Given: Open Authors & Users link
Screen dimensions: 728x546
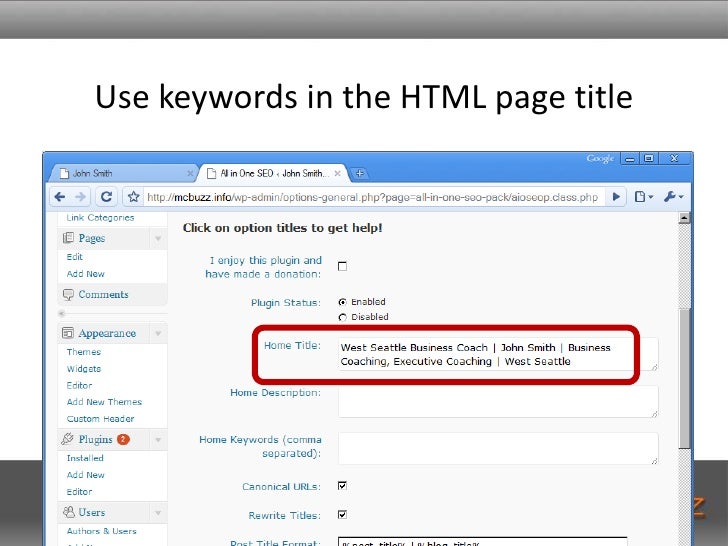Looking at the screenshot, I should coord(101,531).
